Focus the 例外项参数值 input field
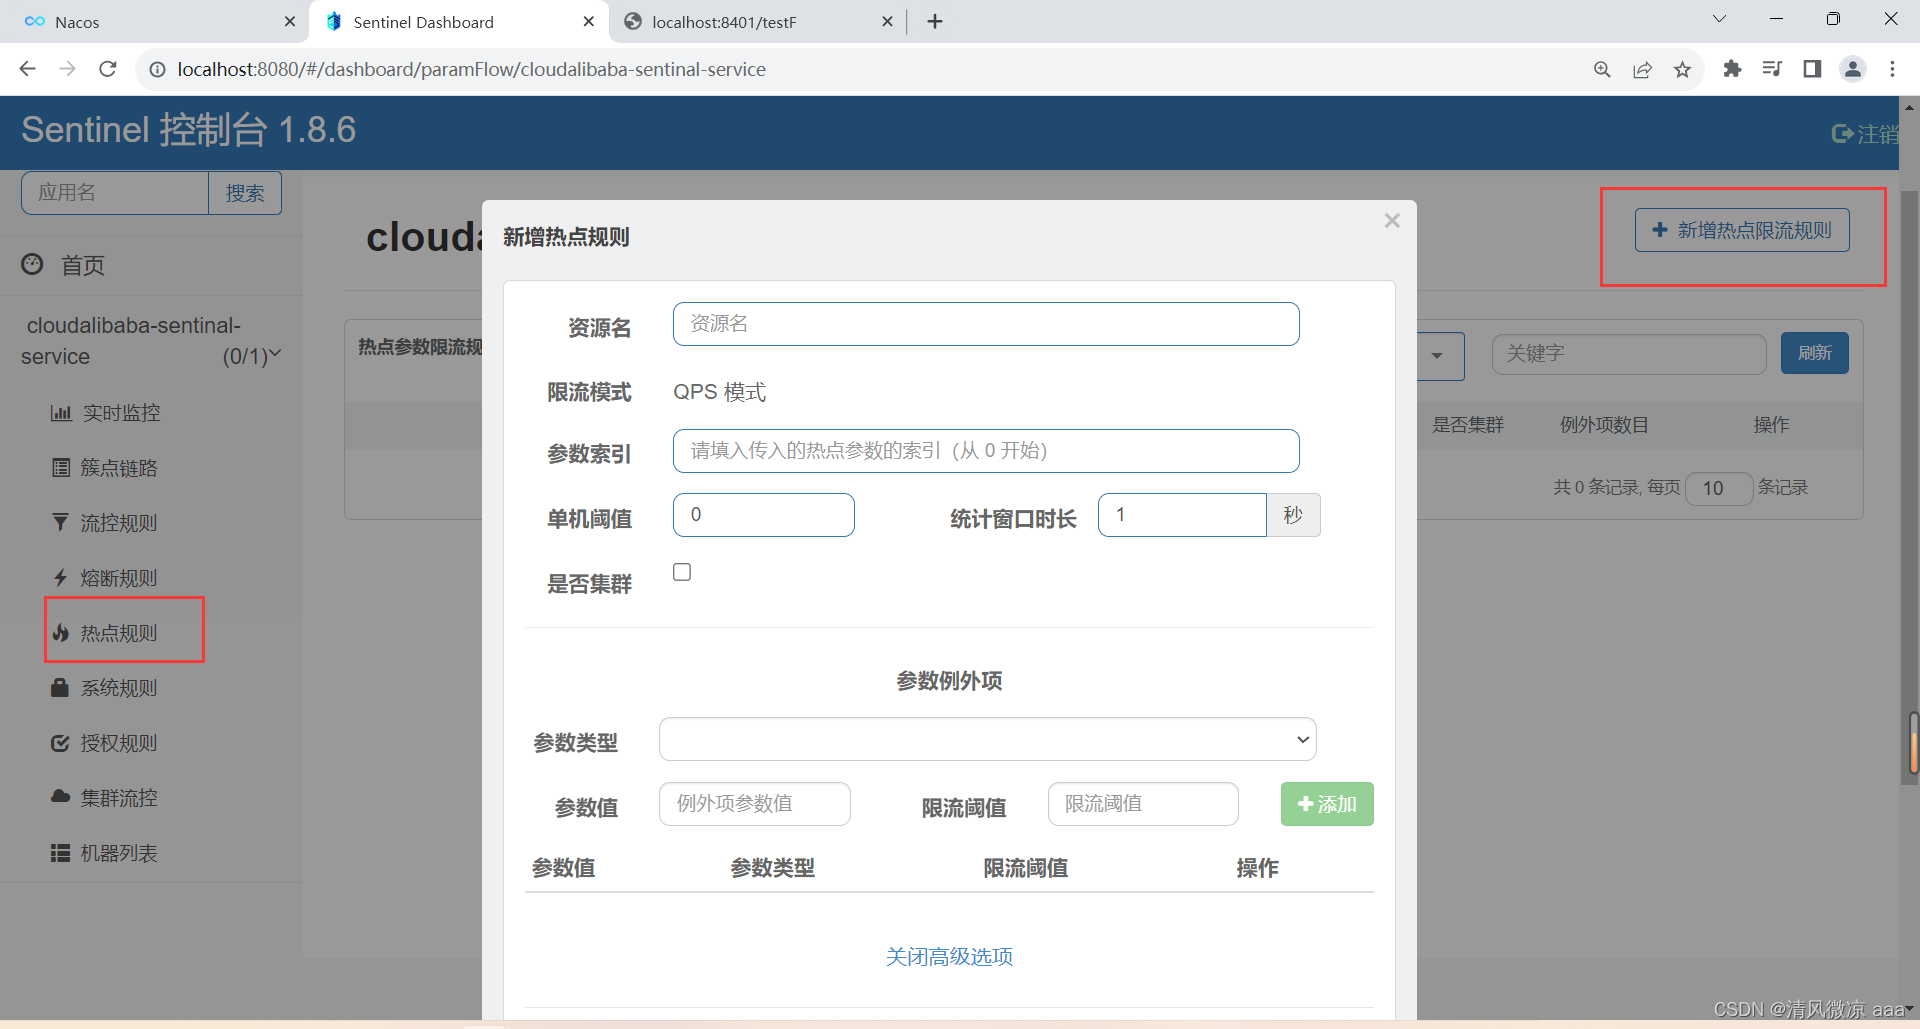The image size is (1920, 1029). (755, 804)
